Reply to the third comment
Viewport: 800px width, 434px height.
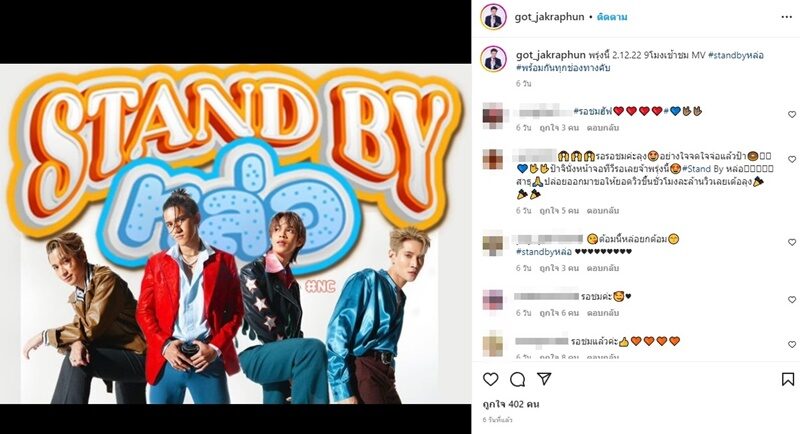click(x=603, y=268)
